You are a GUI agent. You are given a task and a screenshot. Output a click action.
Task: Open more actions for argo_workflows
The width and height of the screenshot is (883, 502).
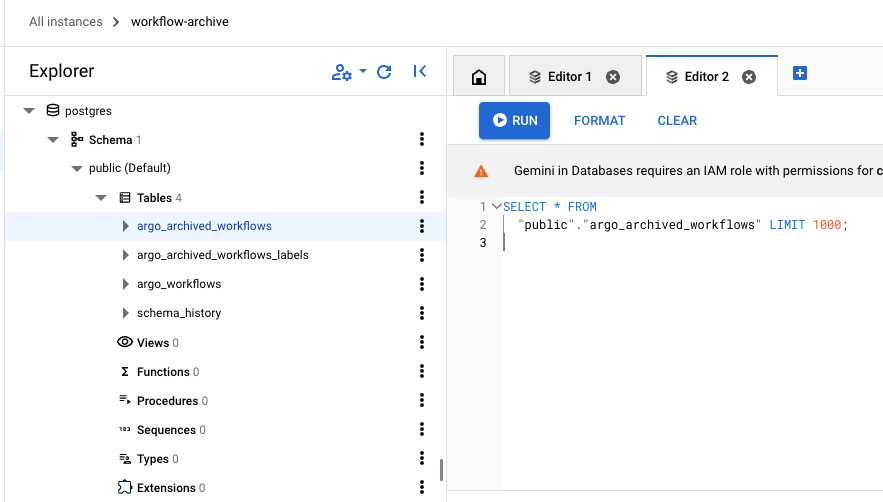422,284
